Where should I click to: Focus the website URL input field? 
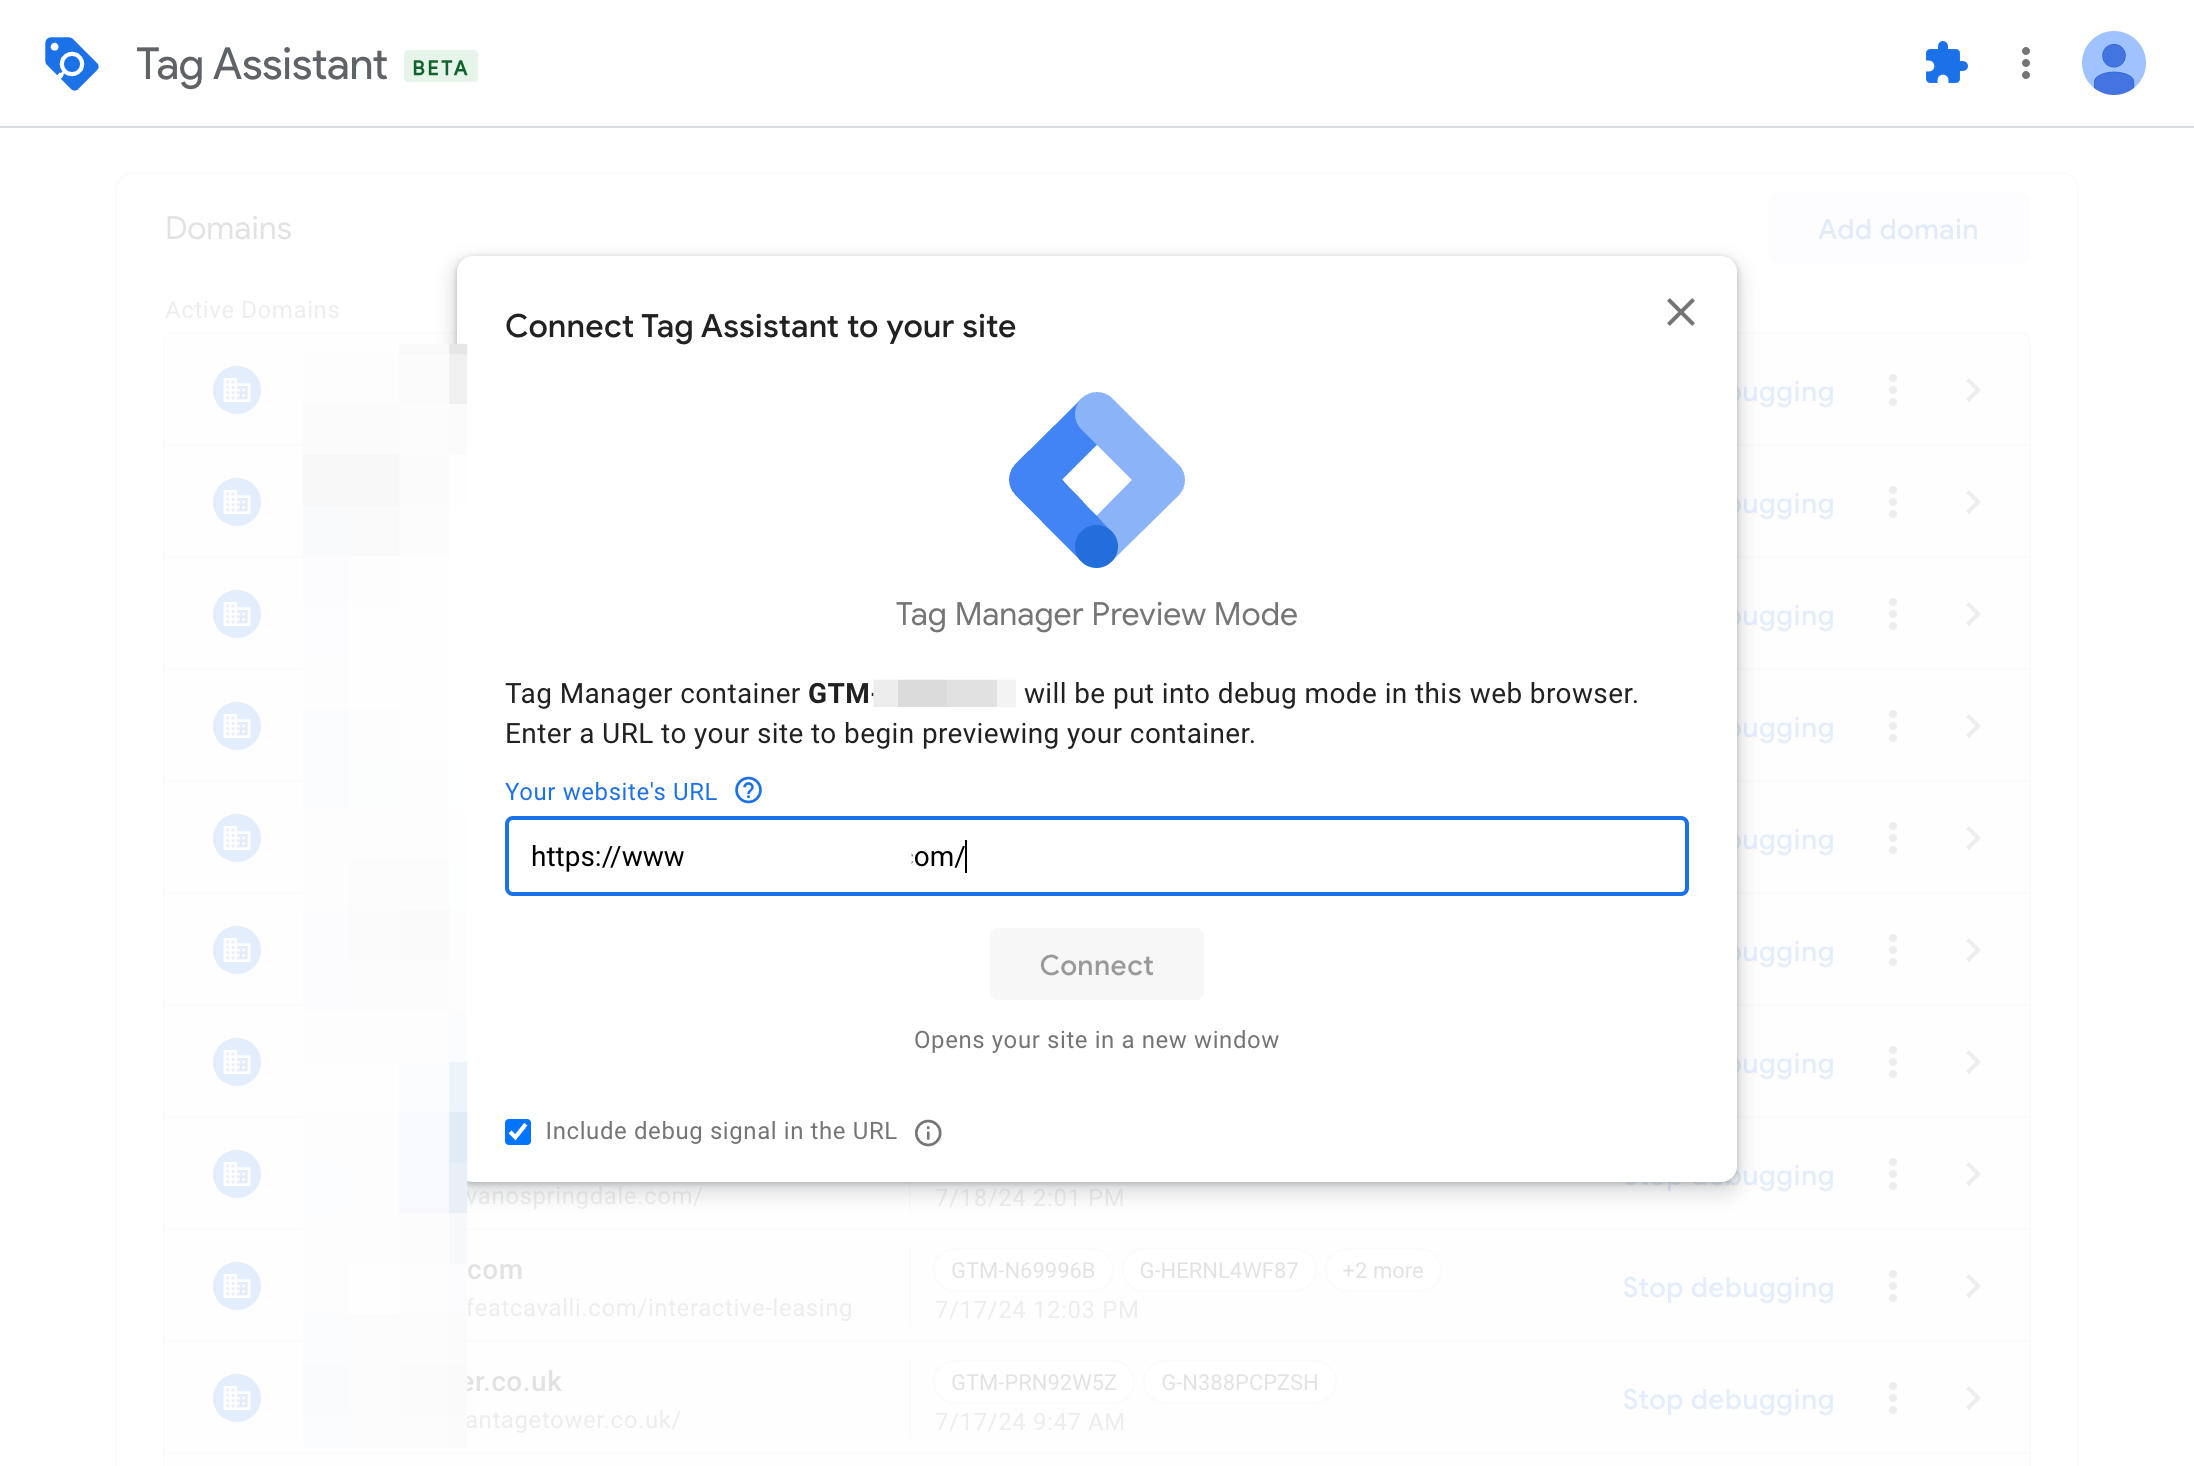pyautogui.click(x=1097, y=856)
